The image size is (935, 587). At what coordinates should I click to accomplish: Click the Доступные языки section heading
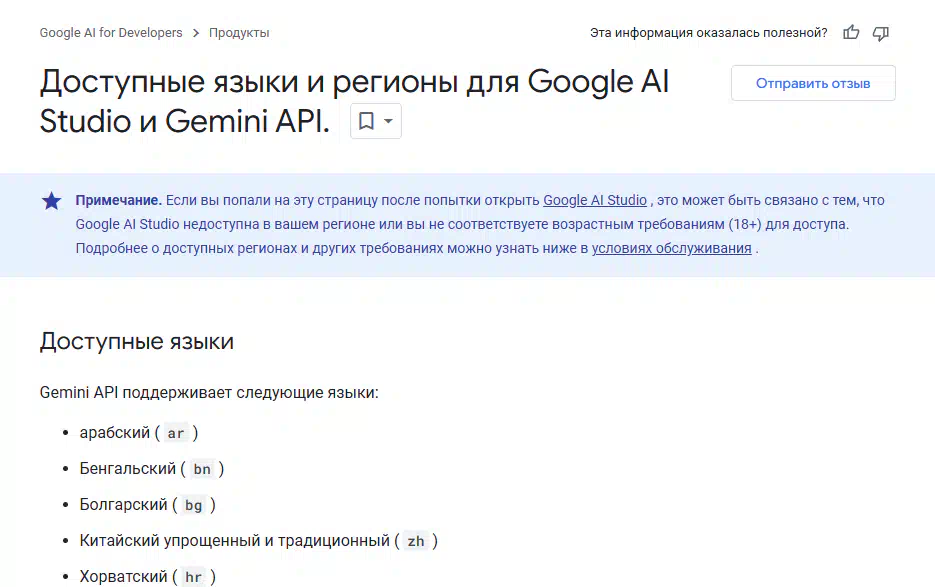[137, 341]
